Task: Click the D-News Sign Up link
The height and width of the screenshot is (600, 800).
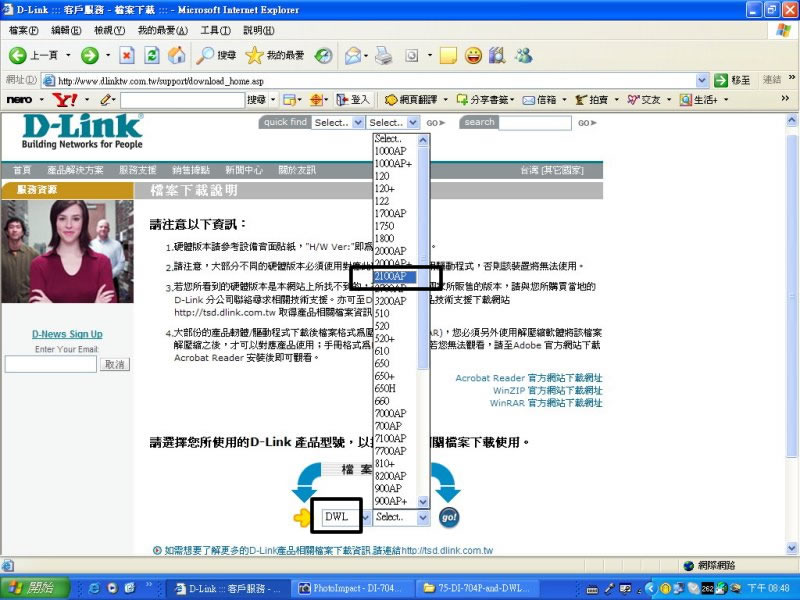Action: pos(67,334)
